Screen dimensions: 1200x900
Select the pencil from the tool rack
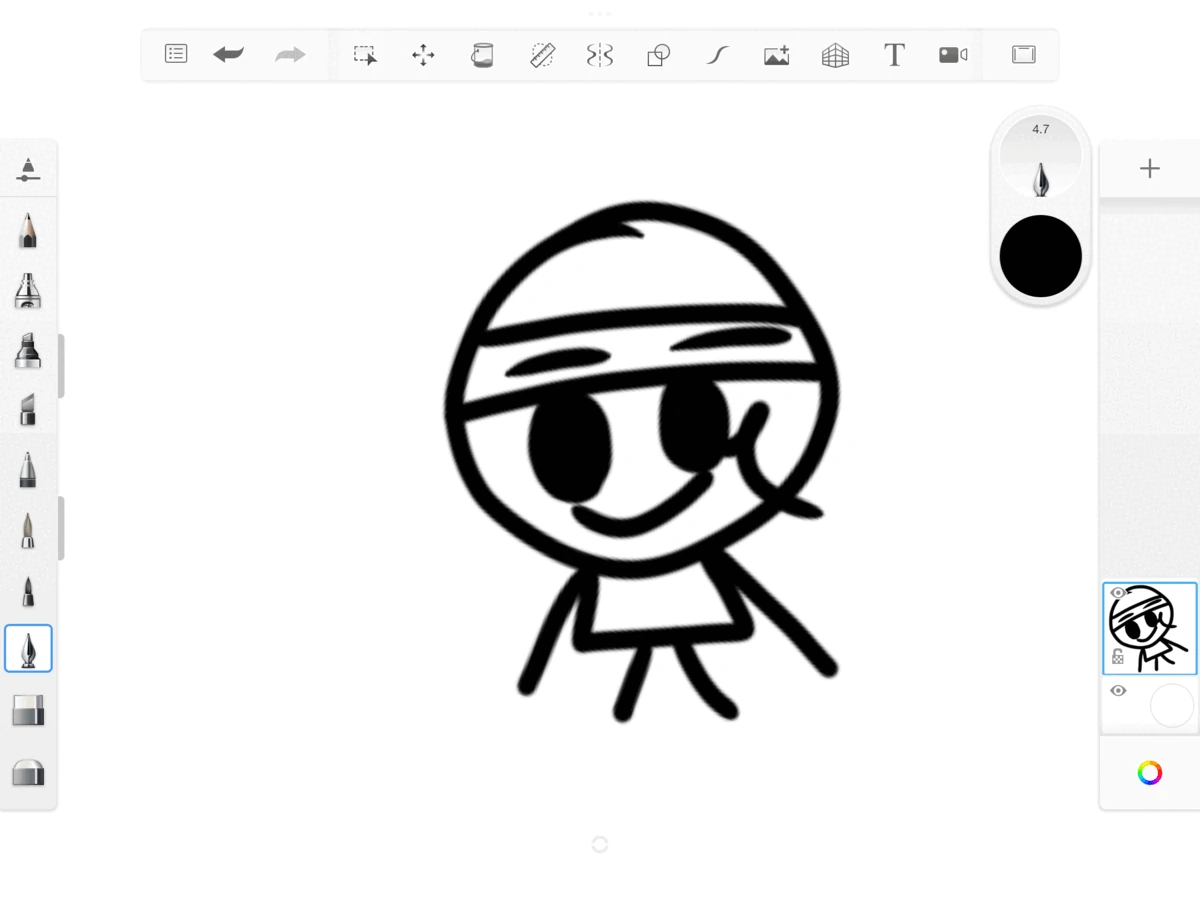(28, 229)
